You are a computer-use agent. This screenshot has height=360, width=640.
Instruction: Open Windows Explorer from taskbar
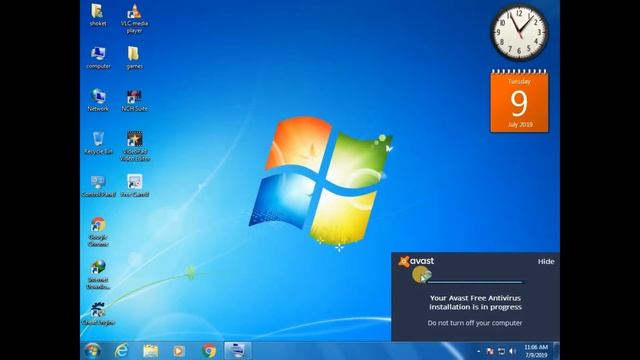click(x=150, y=351)
